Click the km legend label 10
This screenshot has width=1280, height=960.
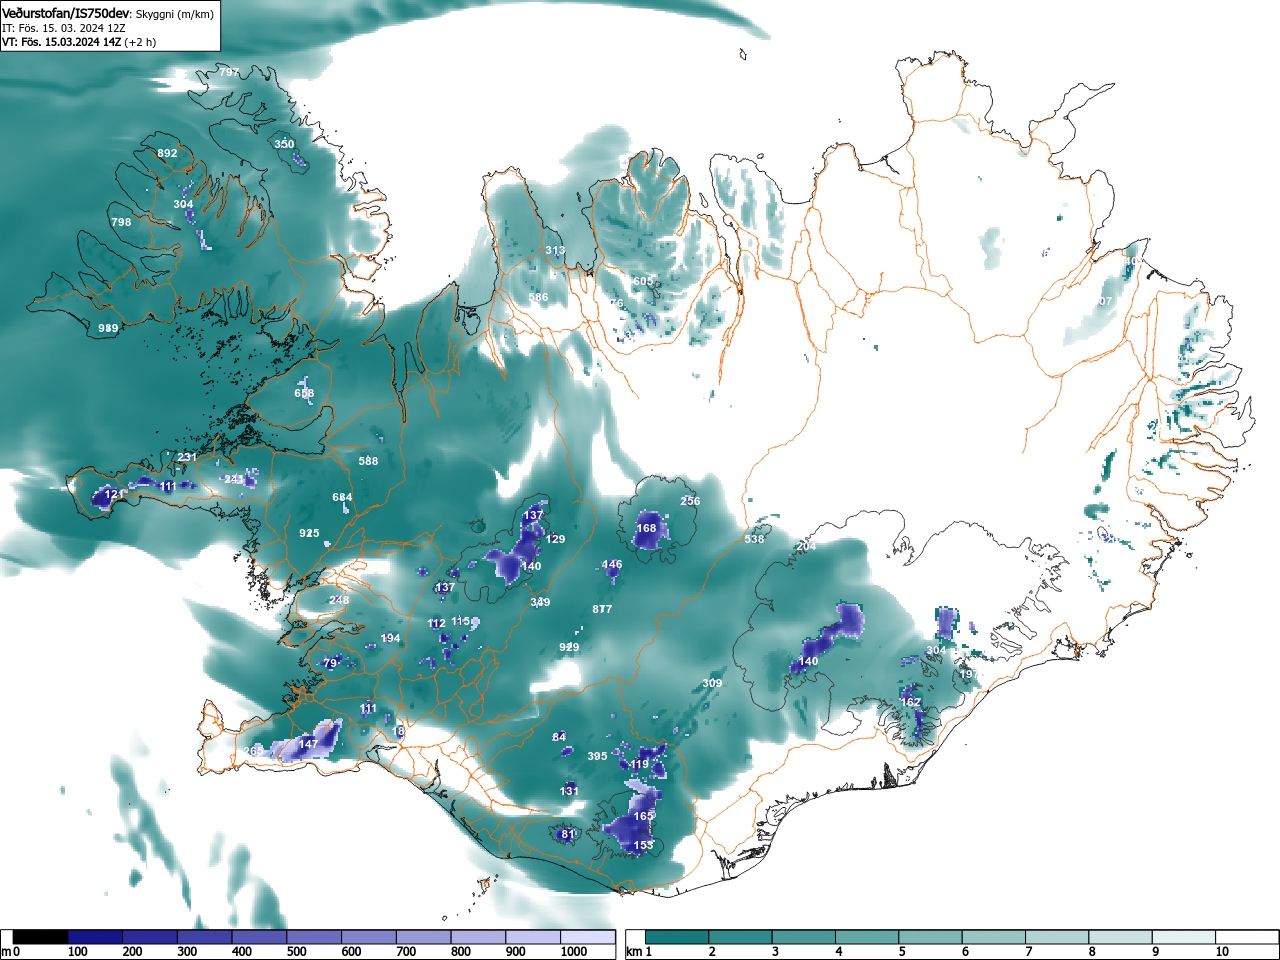(1222, 952)
